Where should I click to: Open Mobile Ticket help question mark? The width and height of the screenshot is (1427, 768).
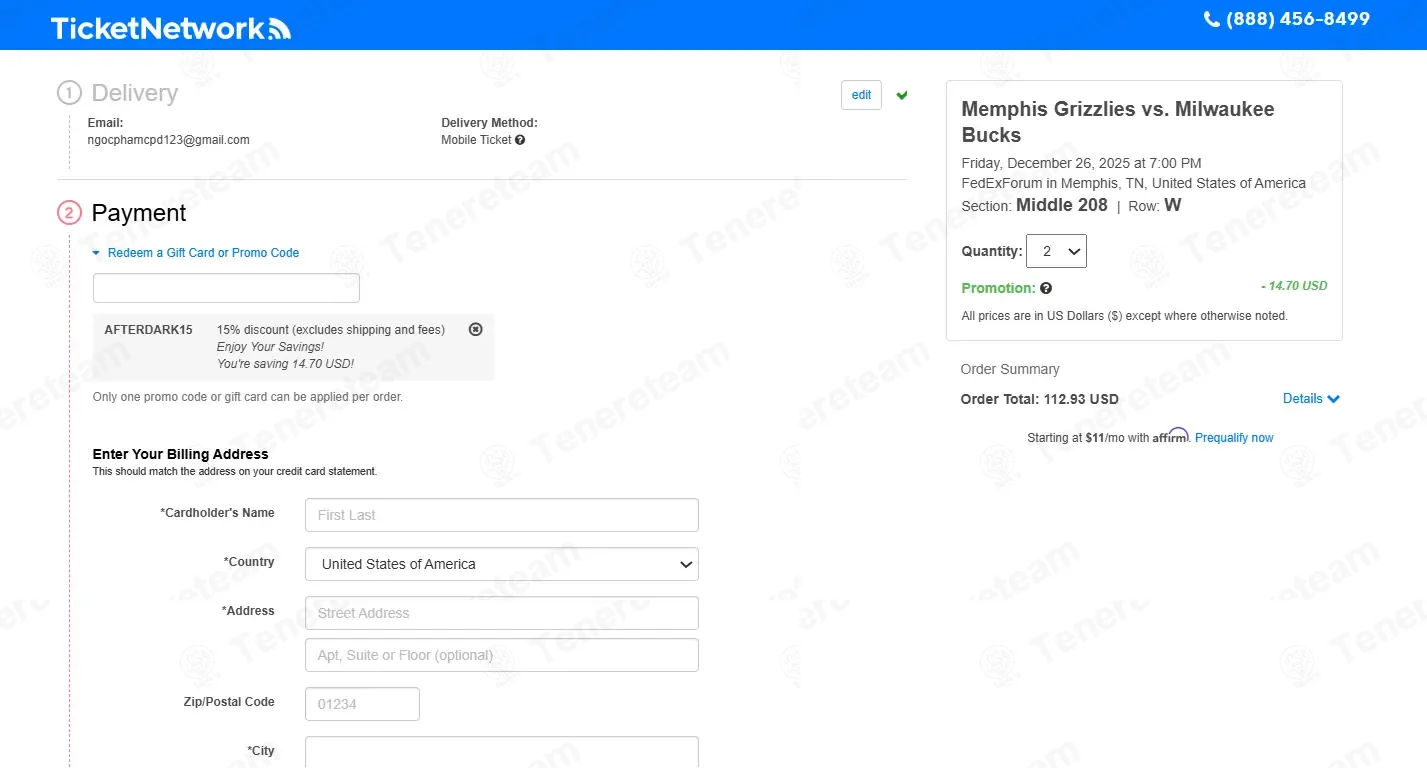tap(520, 140)
